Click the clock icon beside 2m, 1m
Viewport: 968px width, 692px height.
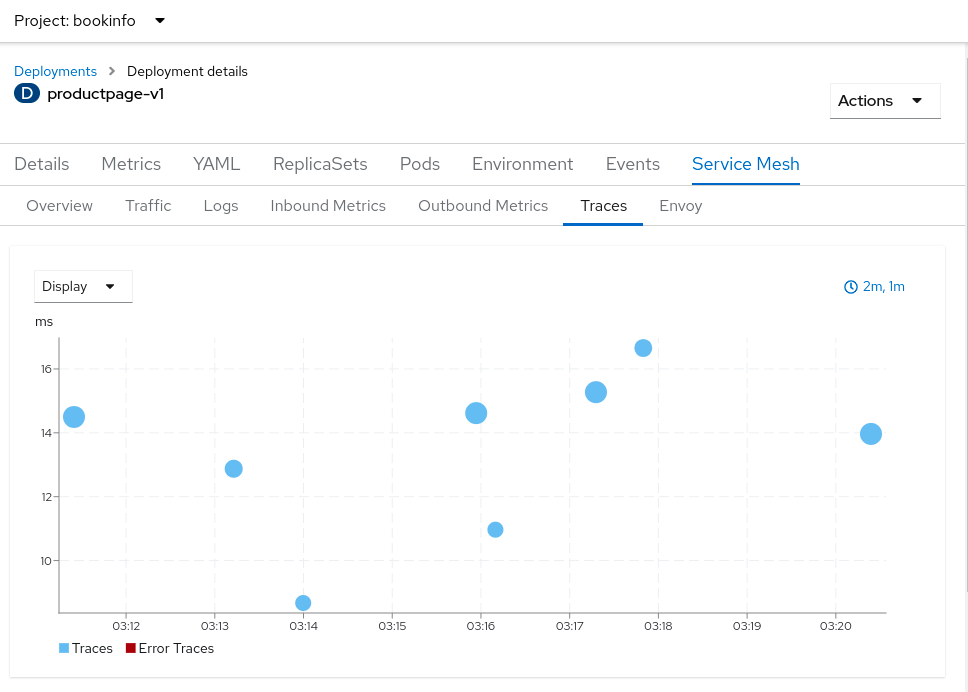(x=851, y=287)
